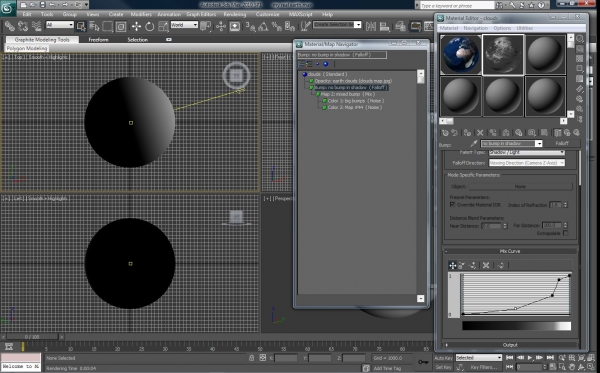Select the Move tool in main toolbar
600x373 pixels.
pyautogui.click(x=136, y=26)
